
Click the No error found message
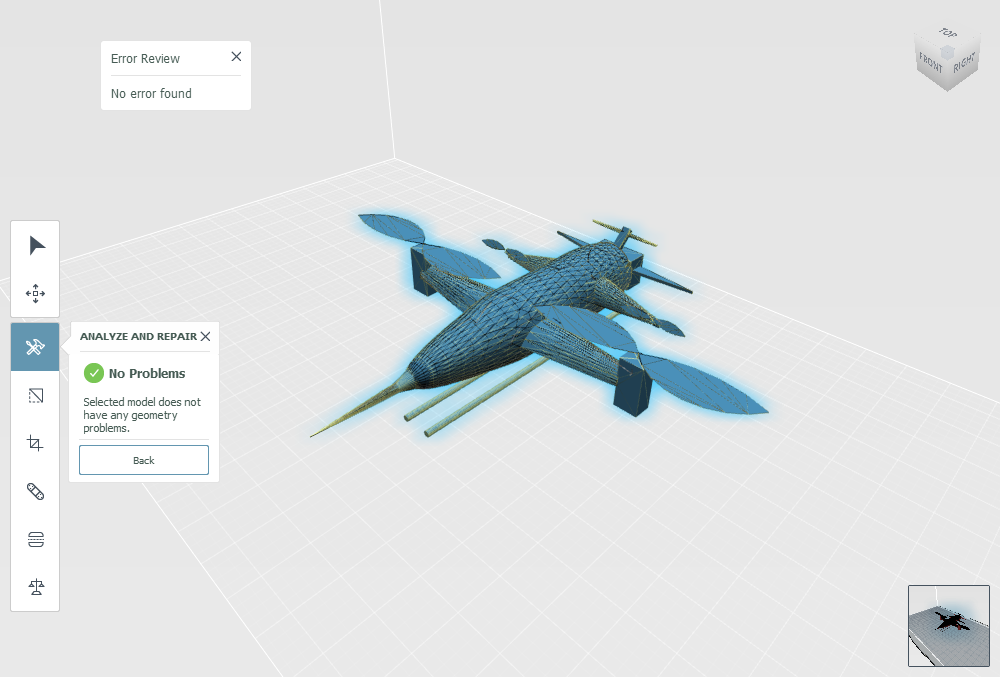pos(151,93)
